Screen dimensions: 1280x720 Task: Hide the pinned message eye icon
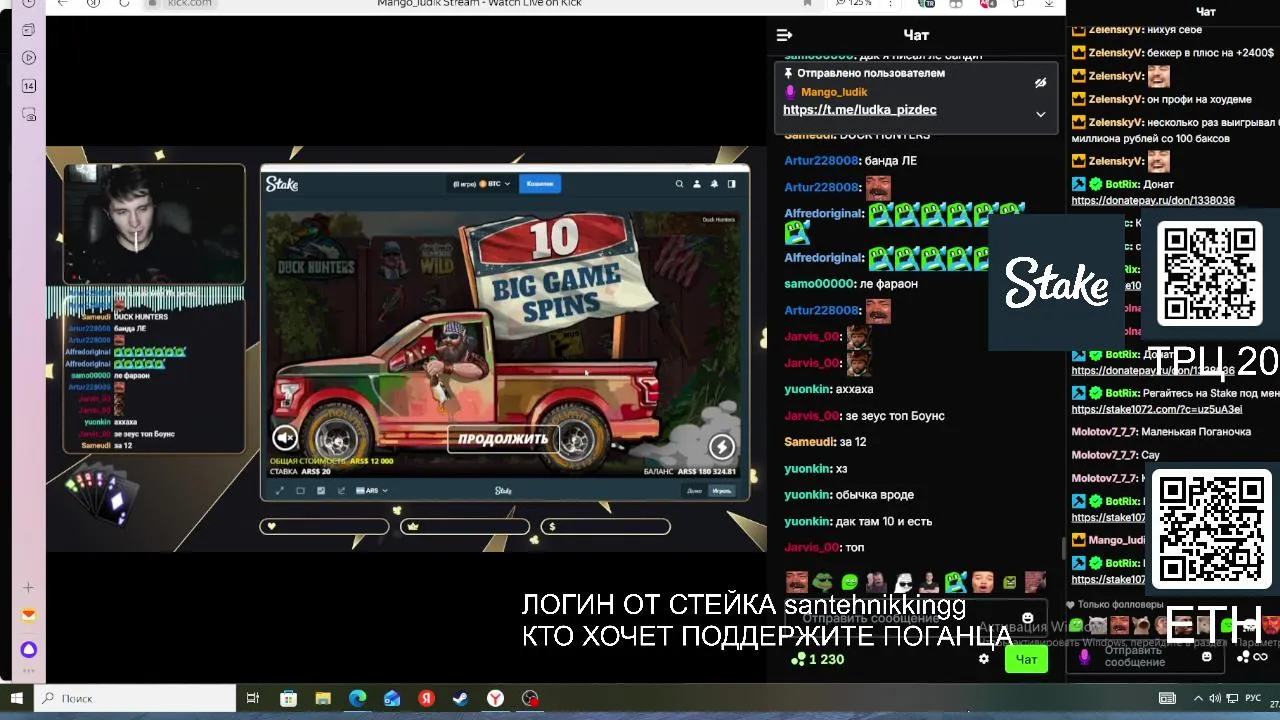click(x=1040, y=83)
